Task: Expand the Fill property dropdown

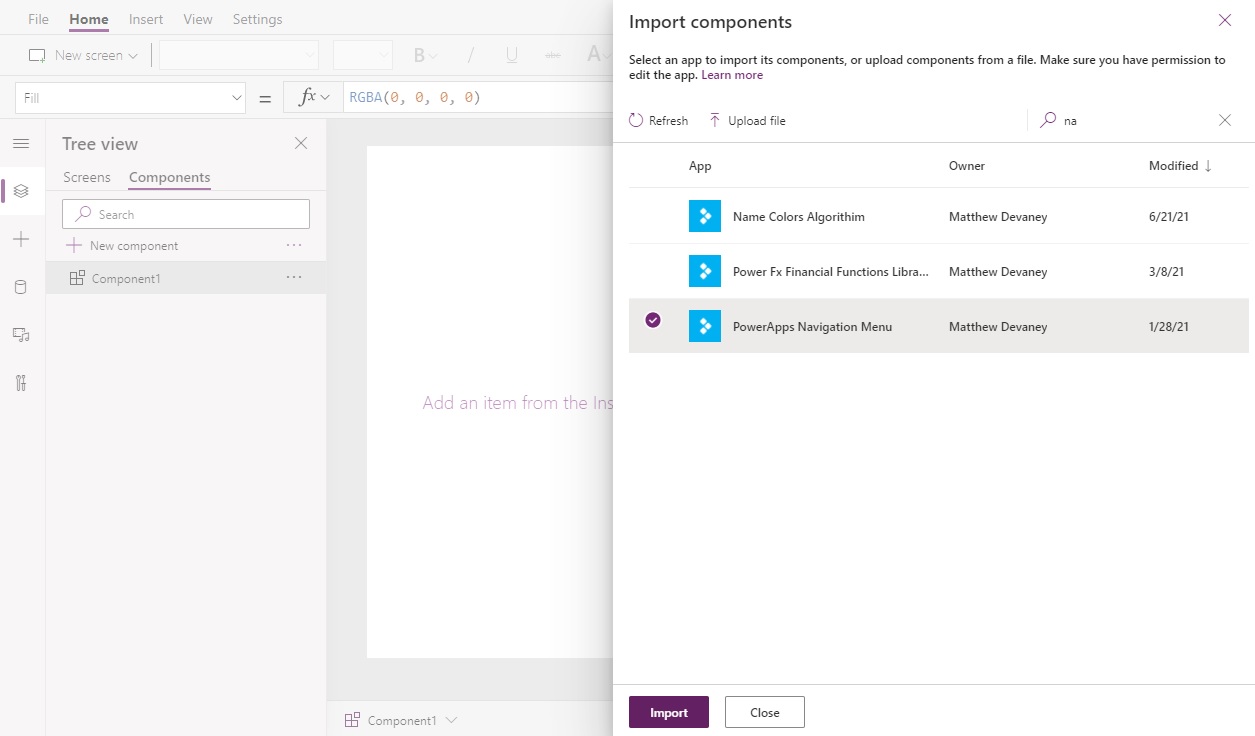Action: (x=237, y=97)
